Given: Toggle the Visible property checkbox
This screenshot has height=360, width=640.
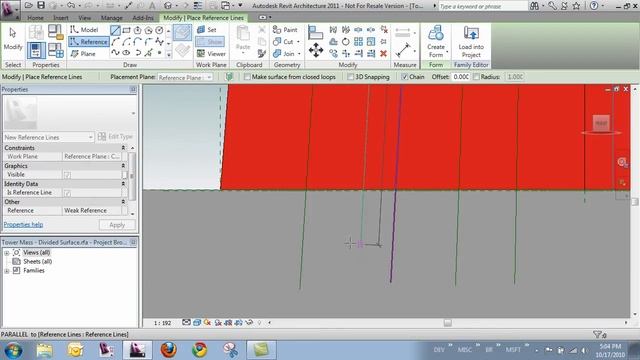Looking at the screenshot, I should (x=67, y=175).
